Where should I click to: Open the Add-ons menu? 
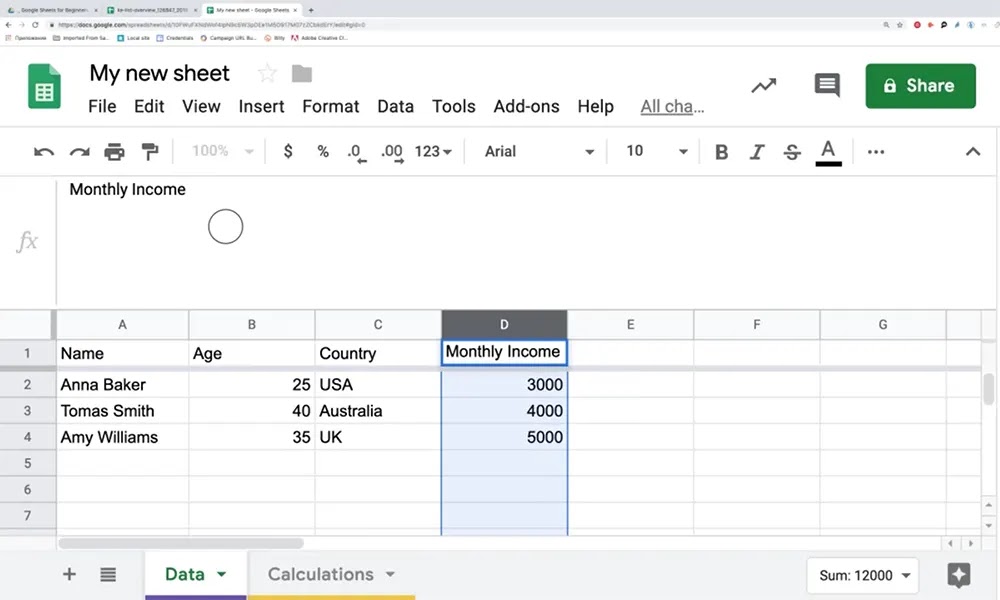coord(526,106)
